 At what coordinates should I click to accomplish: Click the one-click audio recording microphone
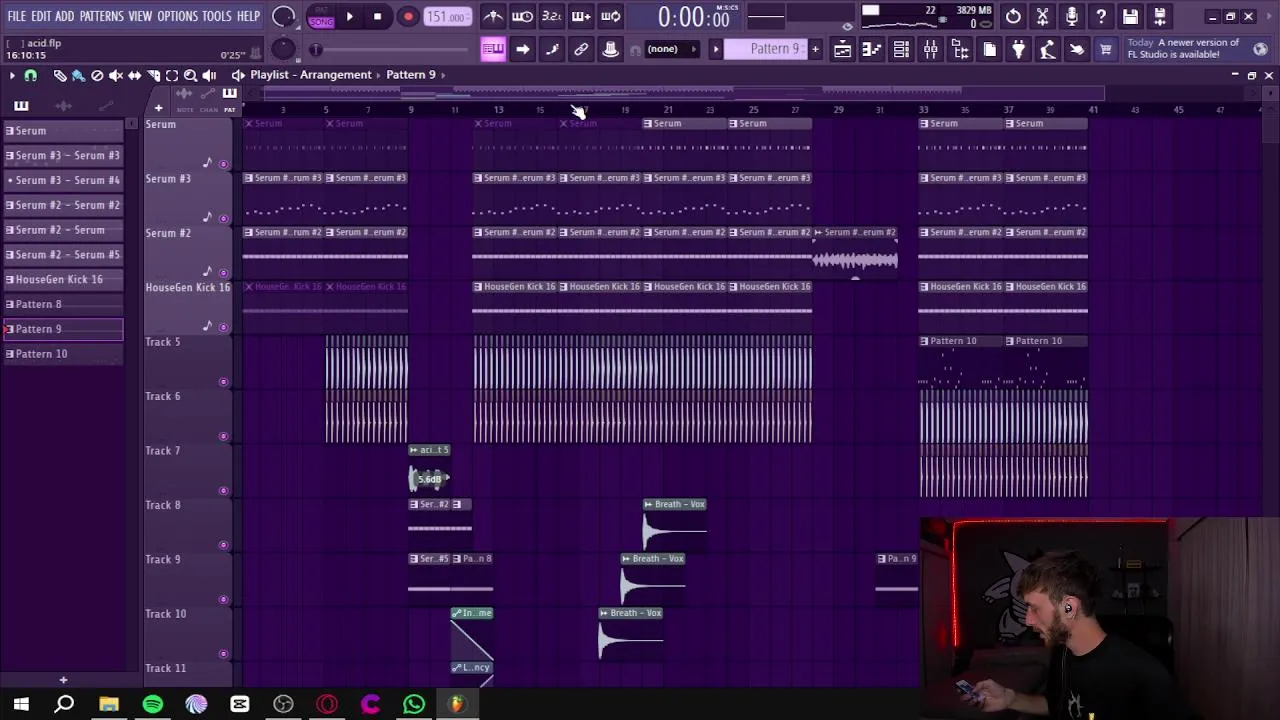tap(1072, 17)
